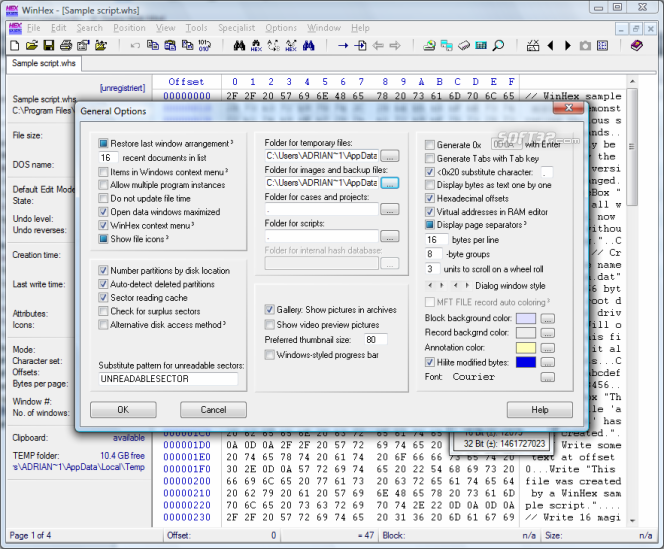Image resolution: width=664 pixels, height=549 pixels.
Task: Click the black right triangle toolbar icon
Action: [x=568, y=45]
